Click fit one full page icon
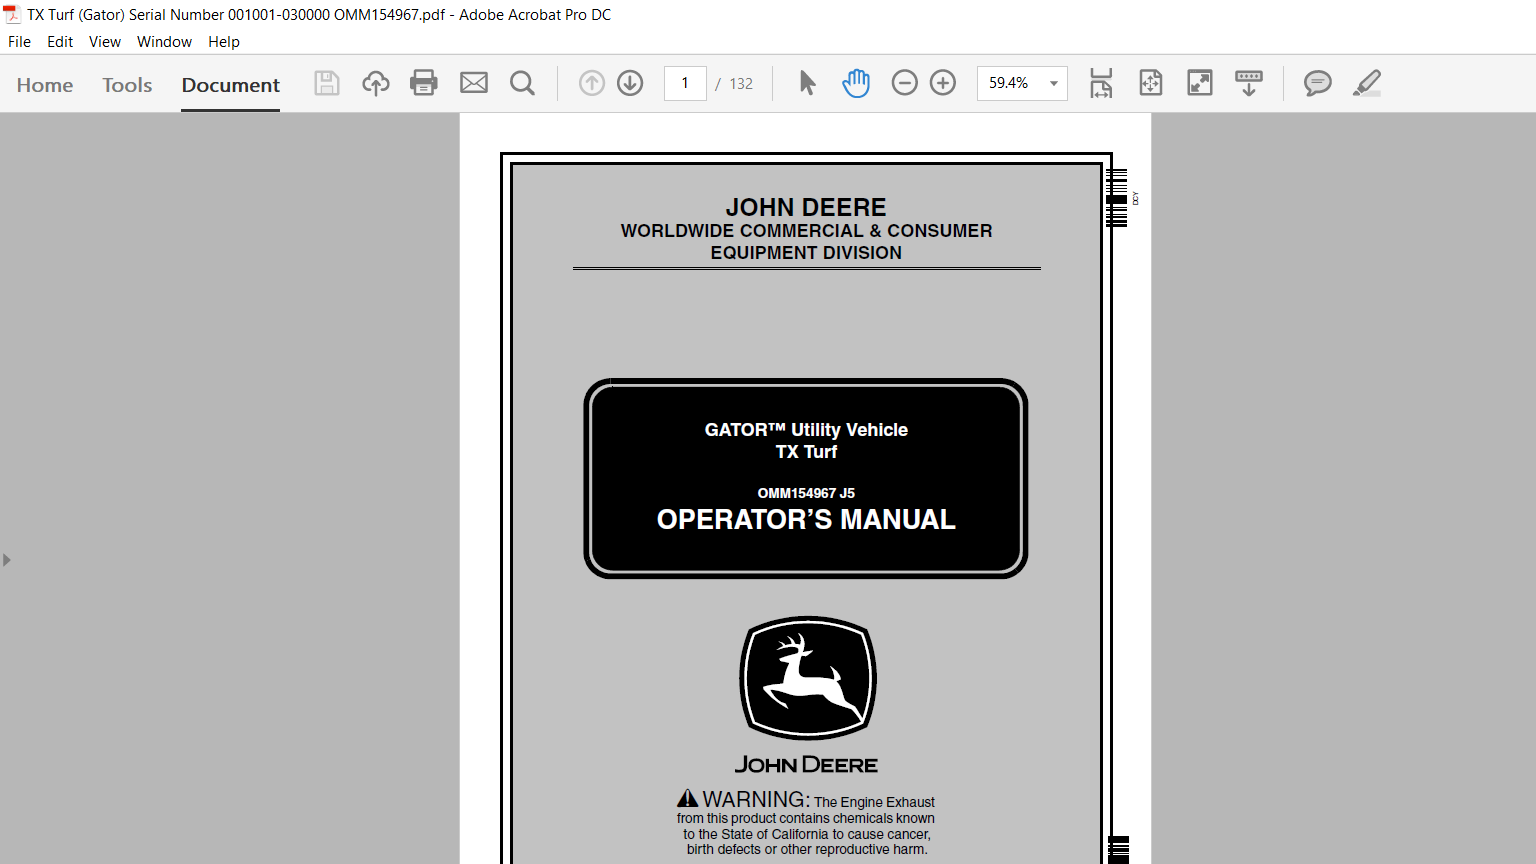 pyautogui.click(x=1151, y=83)
